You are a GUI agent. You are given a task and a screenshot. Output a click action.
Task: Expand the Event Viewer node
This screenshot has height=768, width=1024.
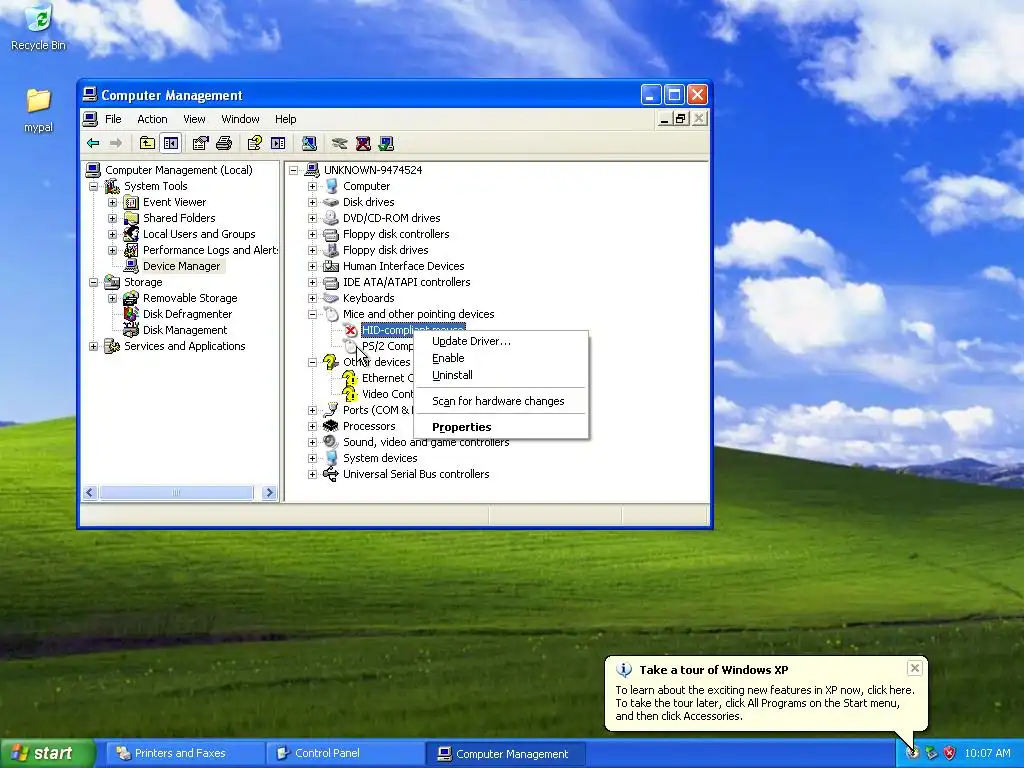click(x=112, y=202)
